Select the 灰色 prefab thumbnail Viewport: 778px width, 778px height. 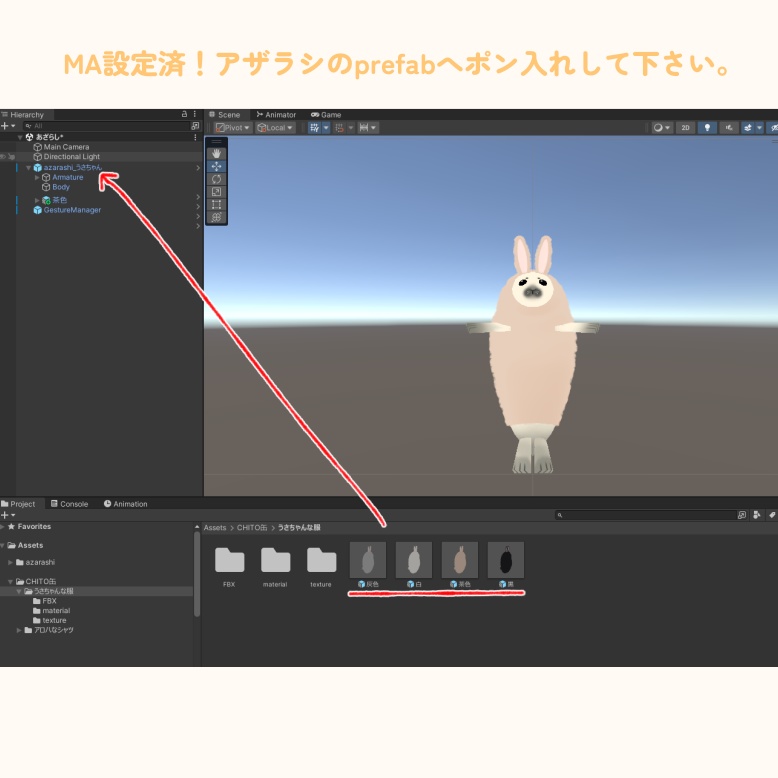pyautogui.click(x=368, y=560)
